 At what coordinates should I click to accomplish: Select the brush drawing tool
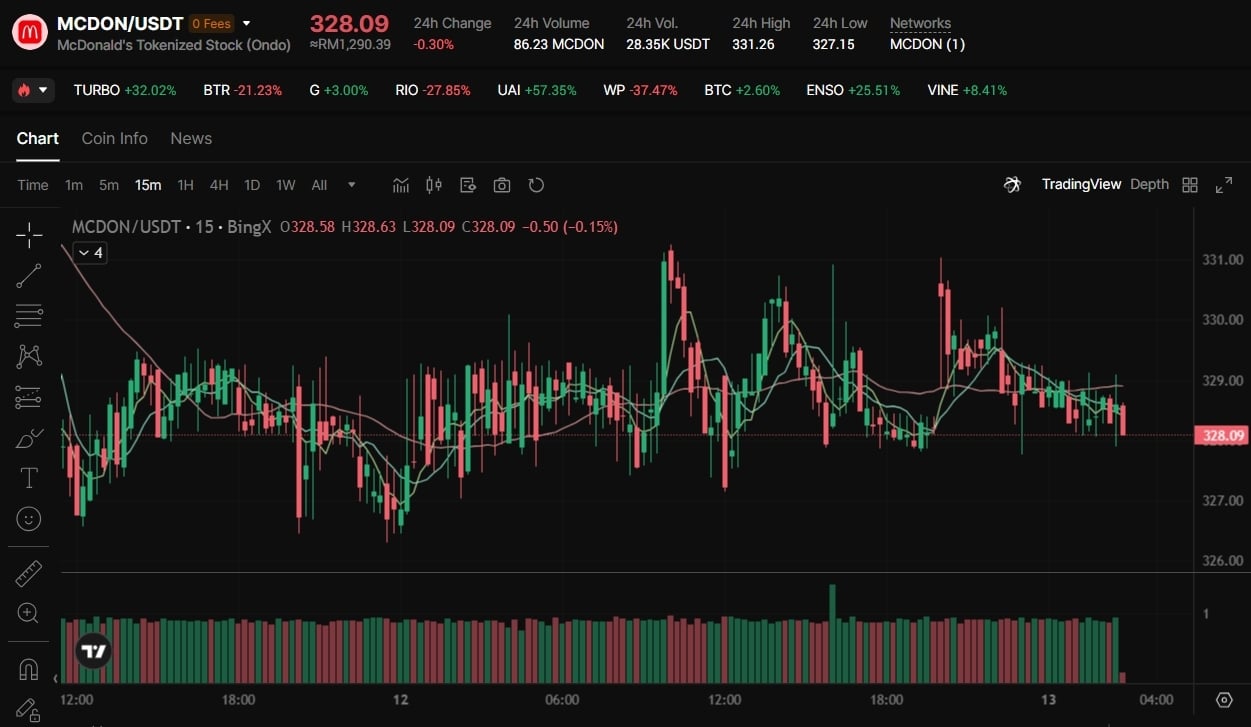pyautogui.click(x=29, y=438)
